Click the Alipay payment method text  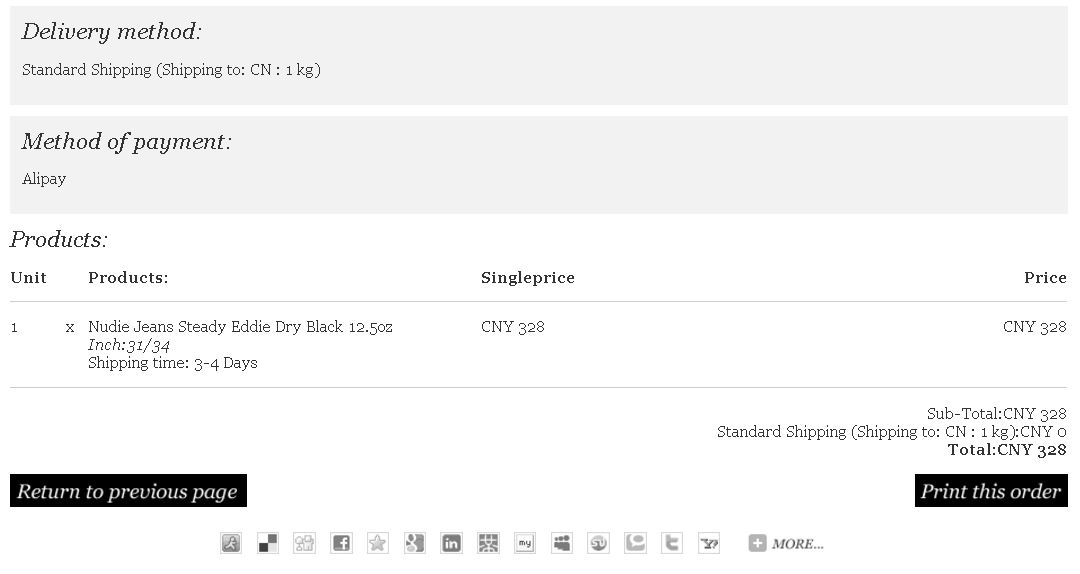[44, 179]
